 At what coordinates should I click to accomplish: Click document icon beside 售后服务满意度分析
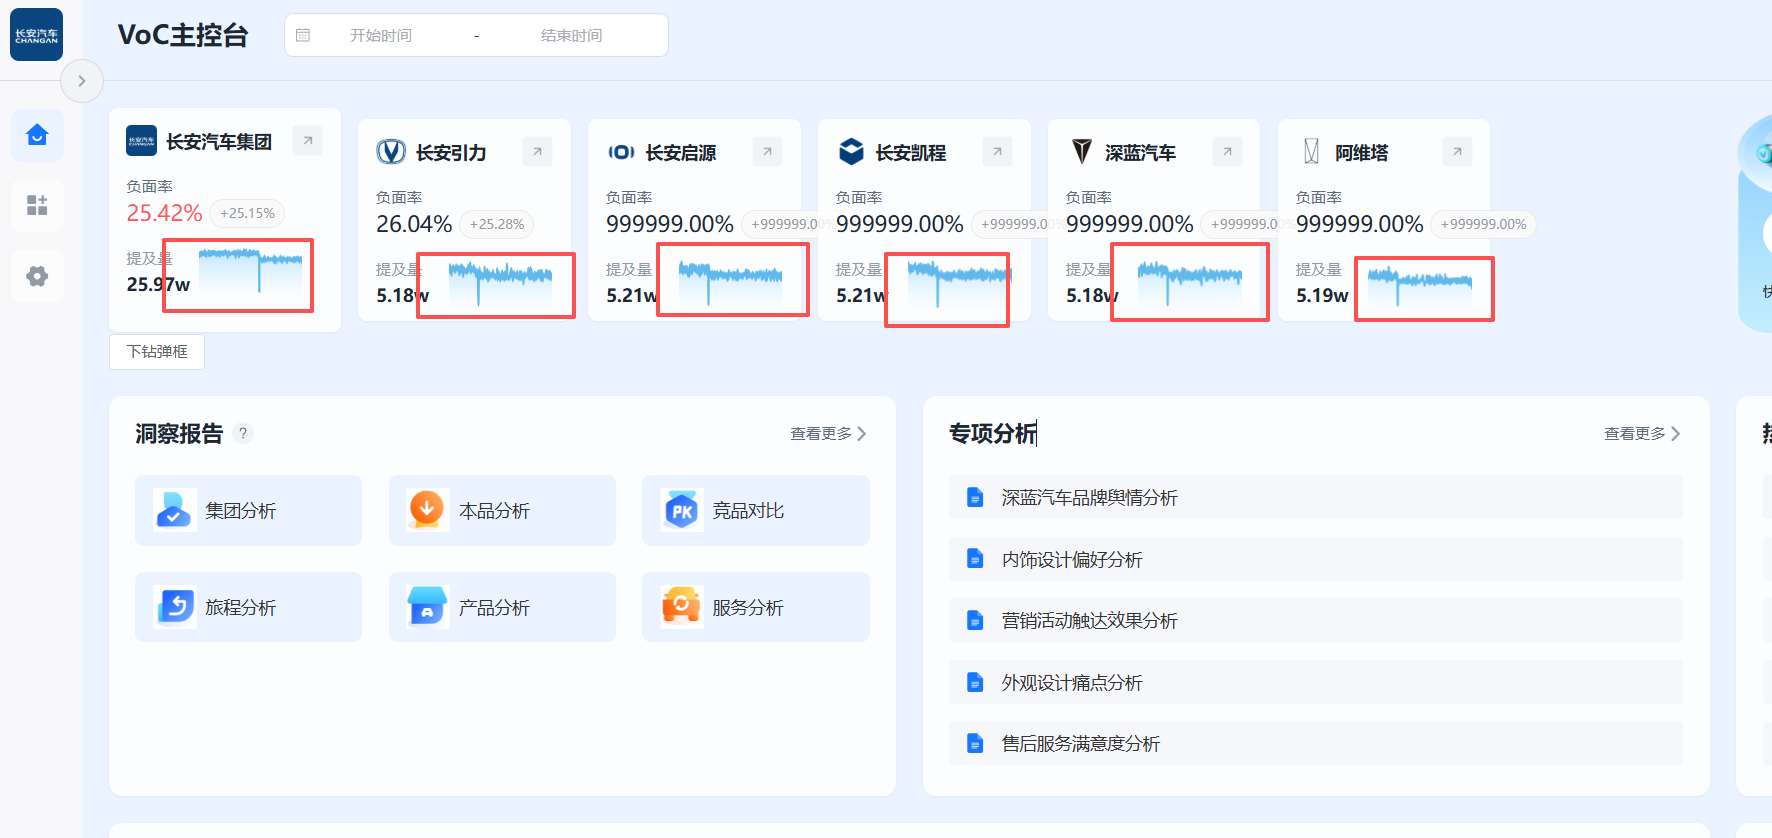(x=975, y=743)
